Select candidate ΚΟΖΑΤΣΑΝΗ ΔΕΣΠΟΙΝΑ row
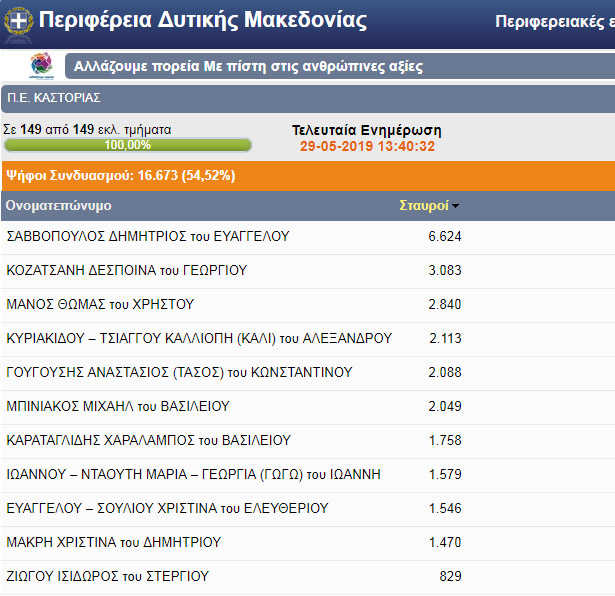This screenshot has height=596, width=615. pos(127,270)
